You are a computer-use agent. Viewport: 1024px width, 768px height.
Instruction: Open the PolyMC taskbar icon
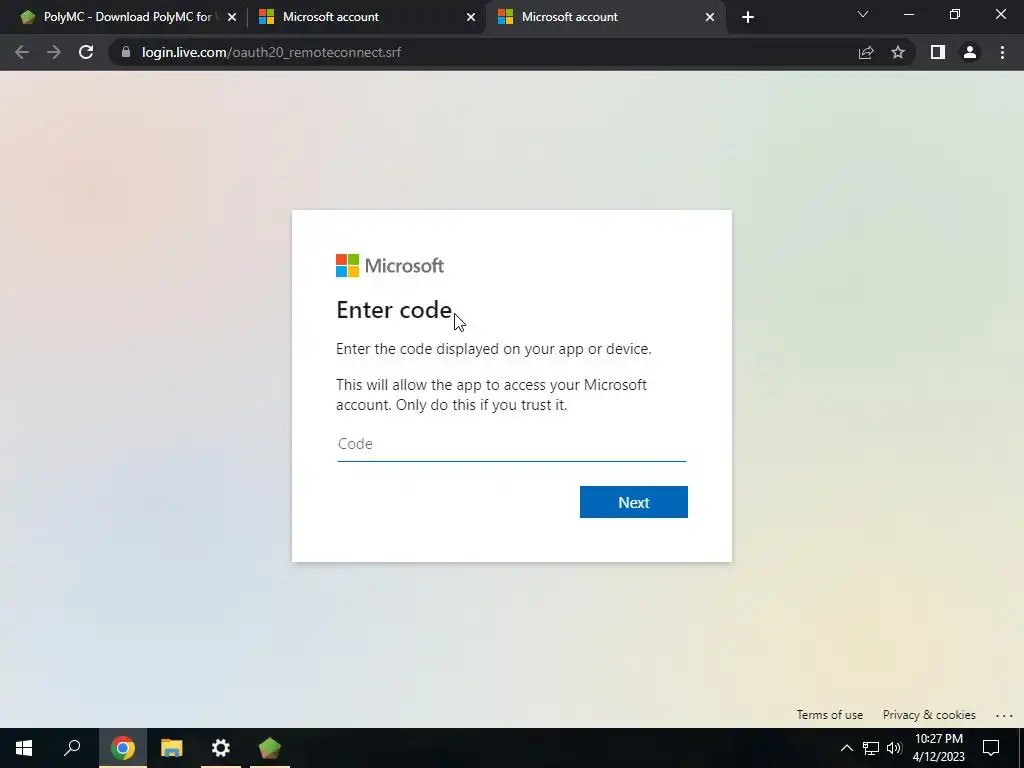pos(270,748)
